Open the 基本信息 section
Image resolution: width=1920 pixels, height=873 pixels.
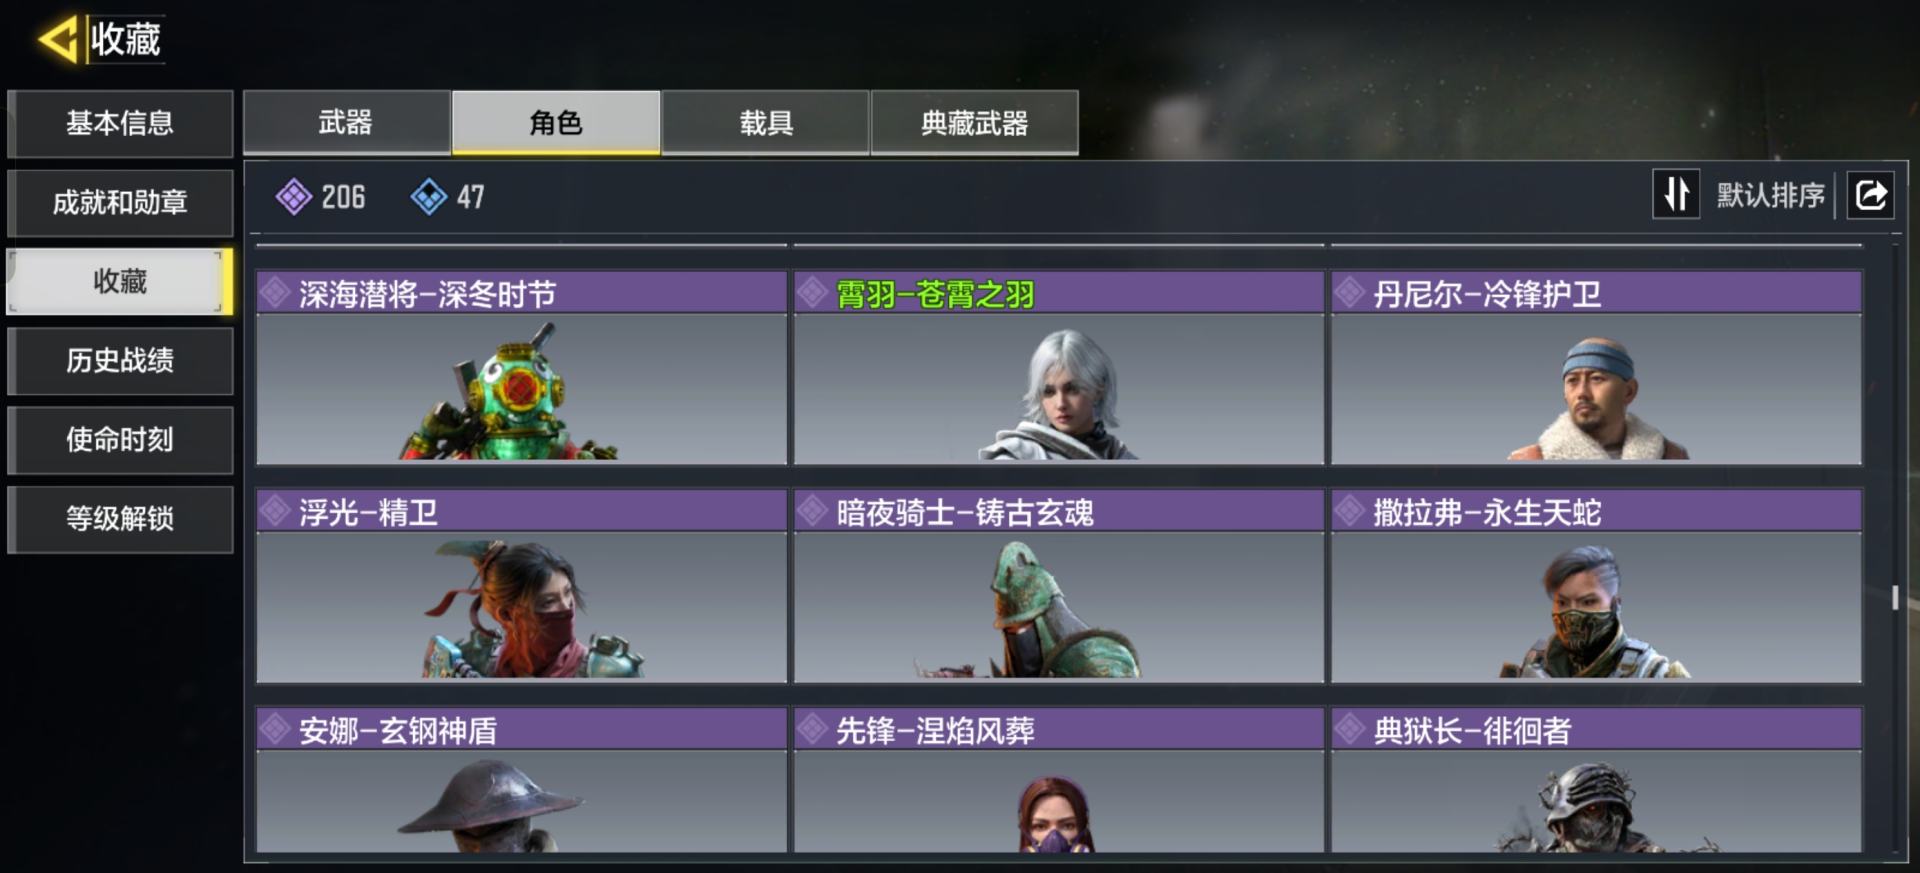(120, 123)
